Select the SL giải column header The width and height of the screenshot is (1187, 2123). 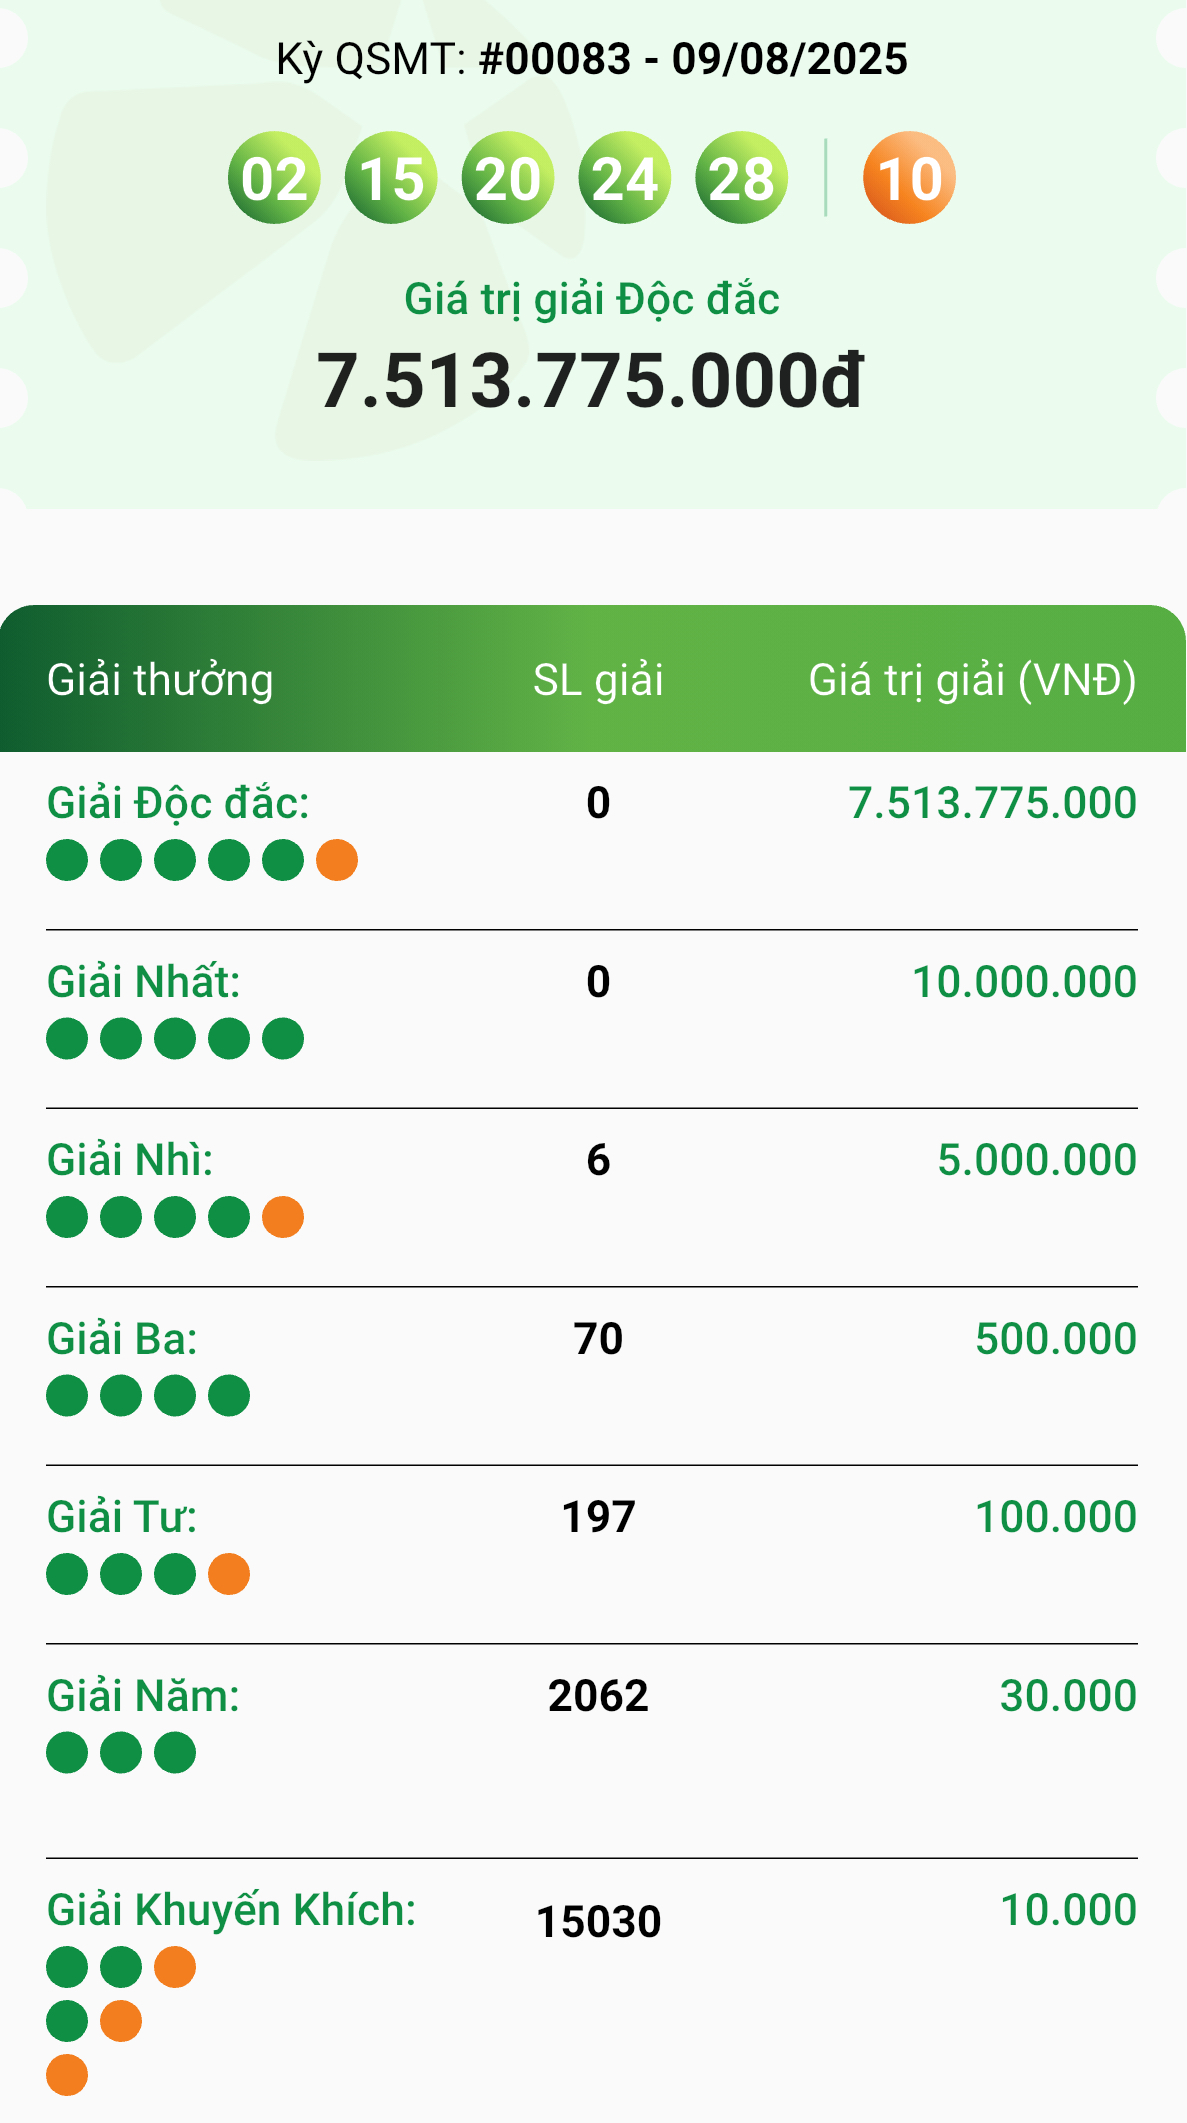click(598, 680)
